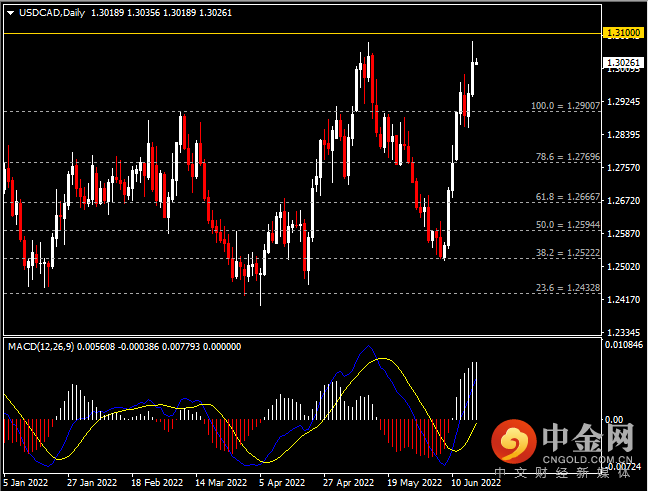648x491 pixels.
Task: Click Fibonacci label 38.2 = 1.25222
Action: pyautogui.click(x=567, y=253)
